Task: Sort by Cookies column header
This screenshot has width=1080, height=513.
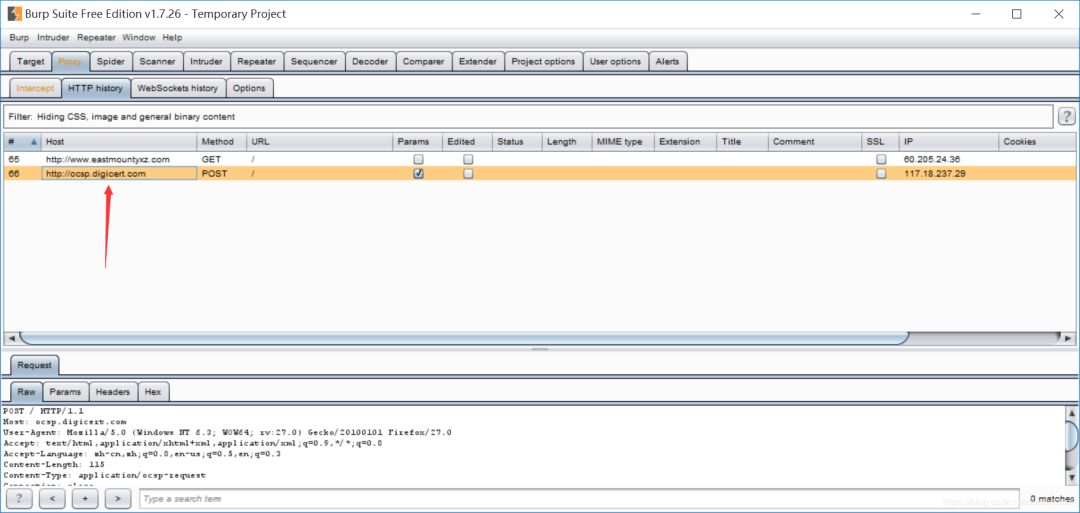Action: [x=1037, y=142]
